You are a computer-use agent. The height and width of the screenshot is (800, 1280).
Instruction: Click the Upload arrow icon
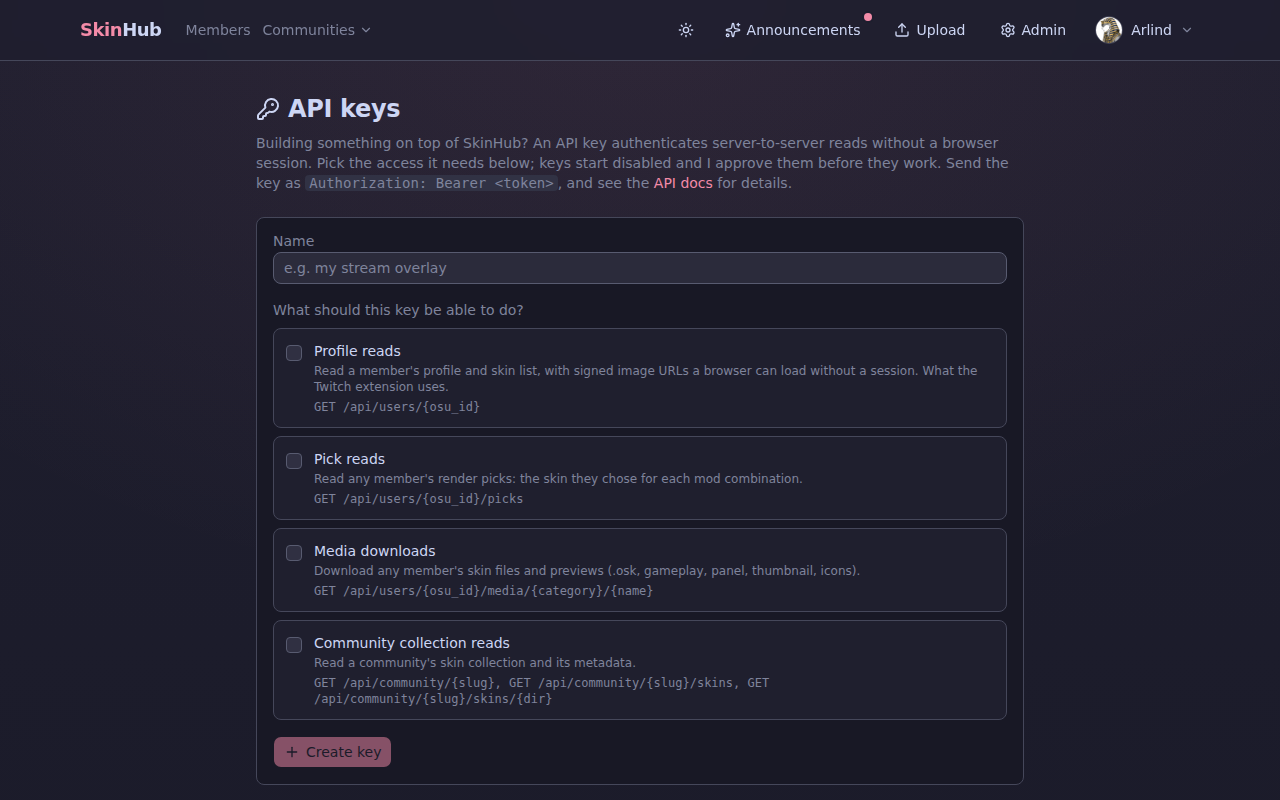pyautogui.click(x=902, y=30)
